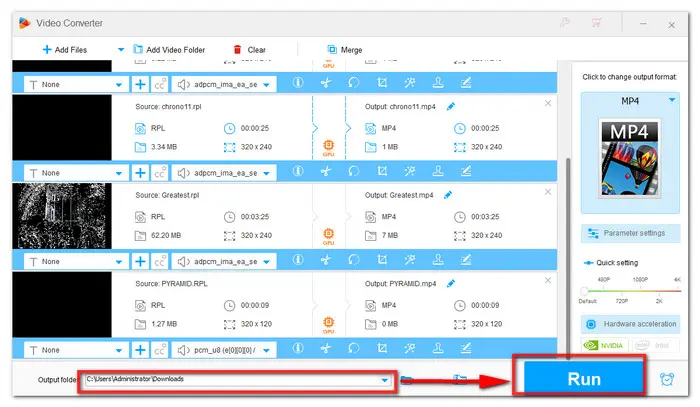Show file info for chrono11.rpl
The width and height of the screenshot is (700, 407).
(x=296, y=172)
